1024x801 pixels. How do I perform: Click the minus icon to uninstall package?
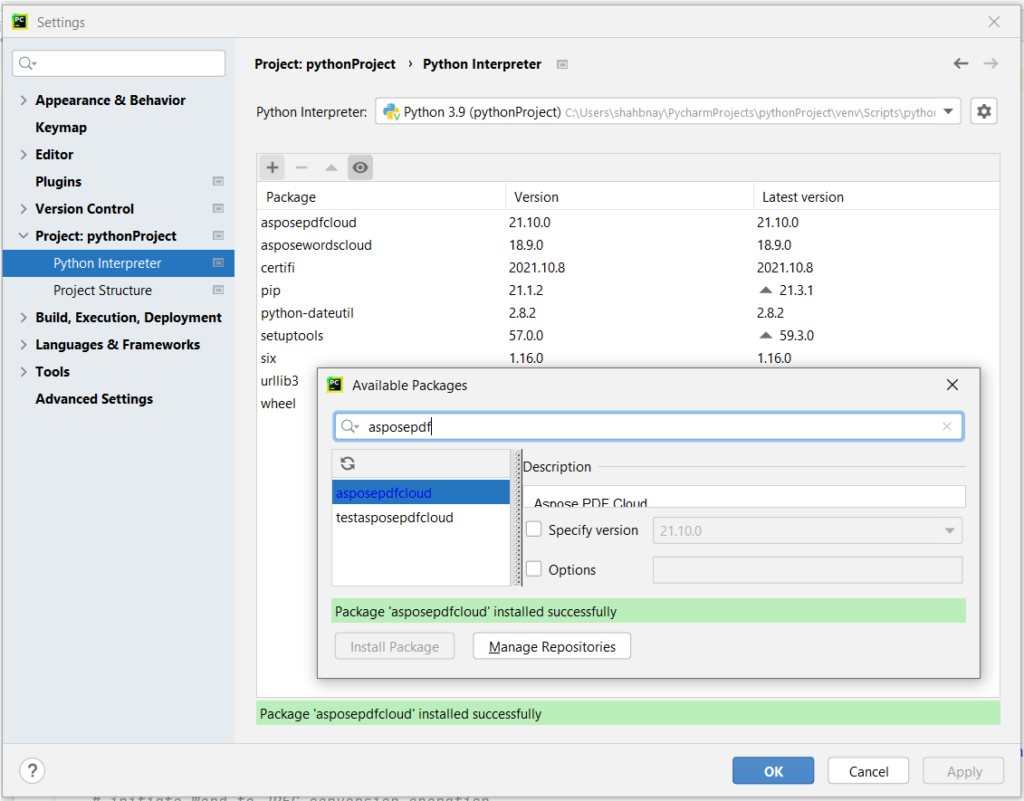tap(301, 168)
